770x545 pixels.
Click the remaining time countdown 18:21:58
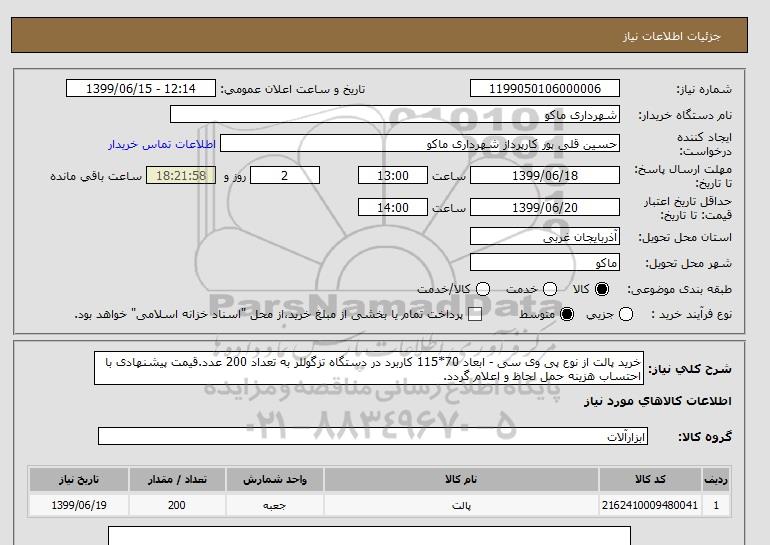coord(181,175)
